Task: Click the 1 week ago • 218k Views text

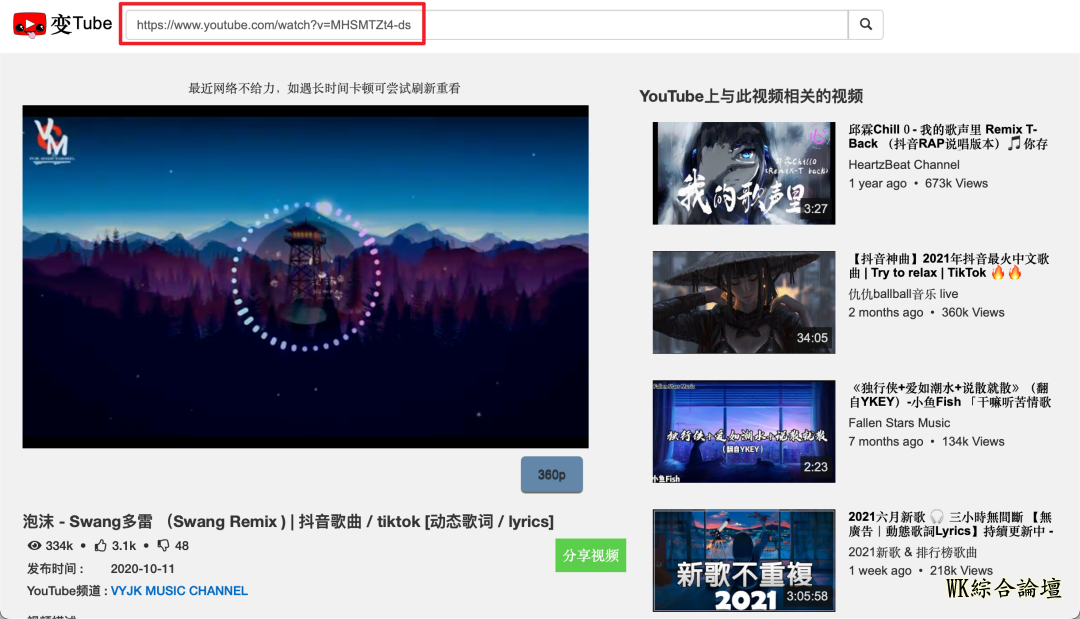Action: [921, 571]
